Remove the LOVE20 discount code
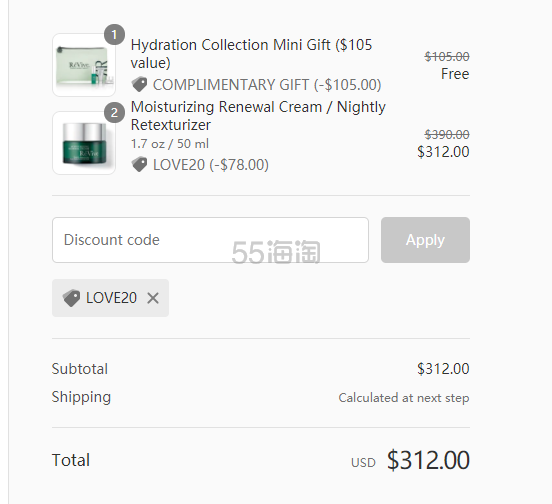The image size is (552, 504). [153, 298]
